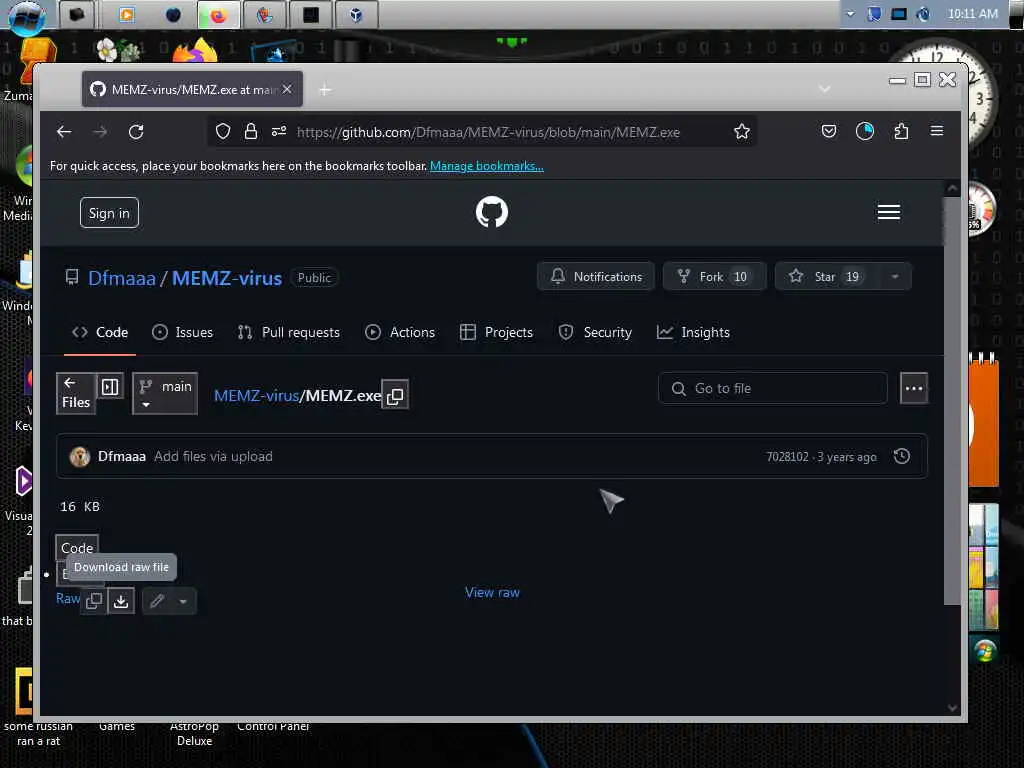Viewport: 1024px width, 768px height.
Task: Click the Firefox icon in the taskbar
Action: 218,15
